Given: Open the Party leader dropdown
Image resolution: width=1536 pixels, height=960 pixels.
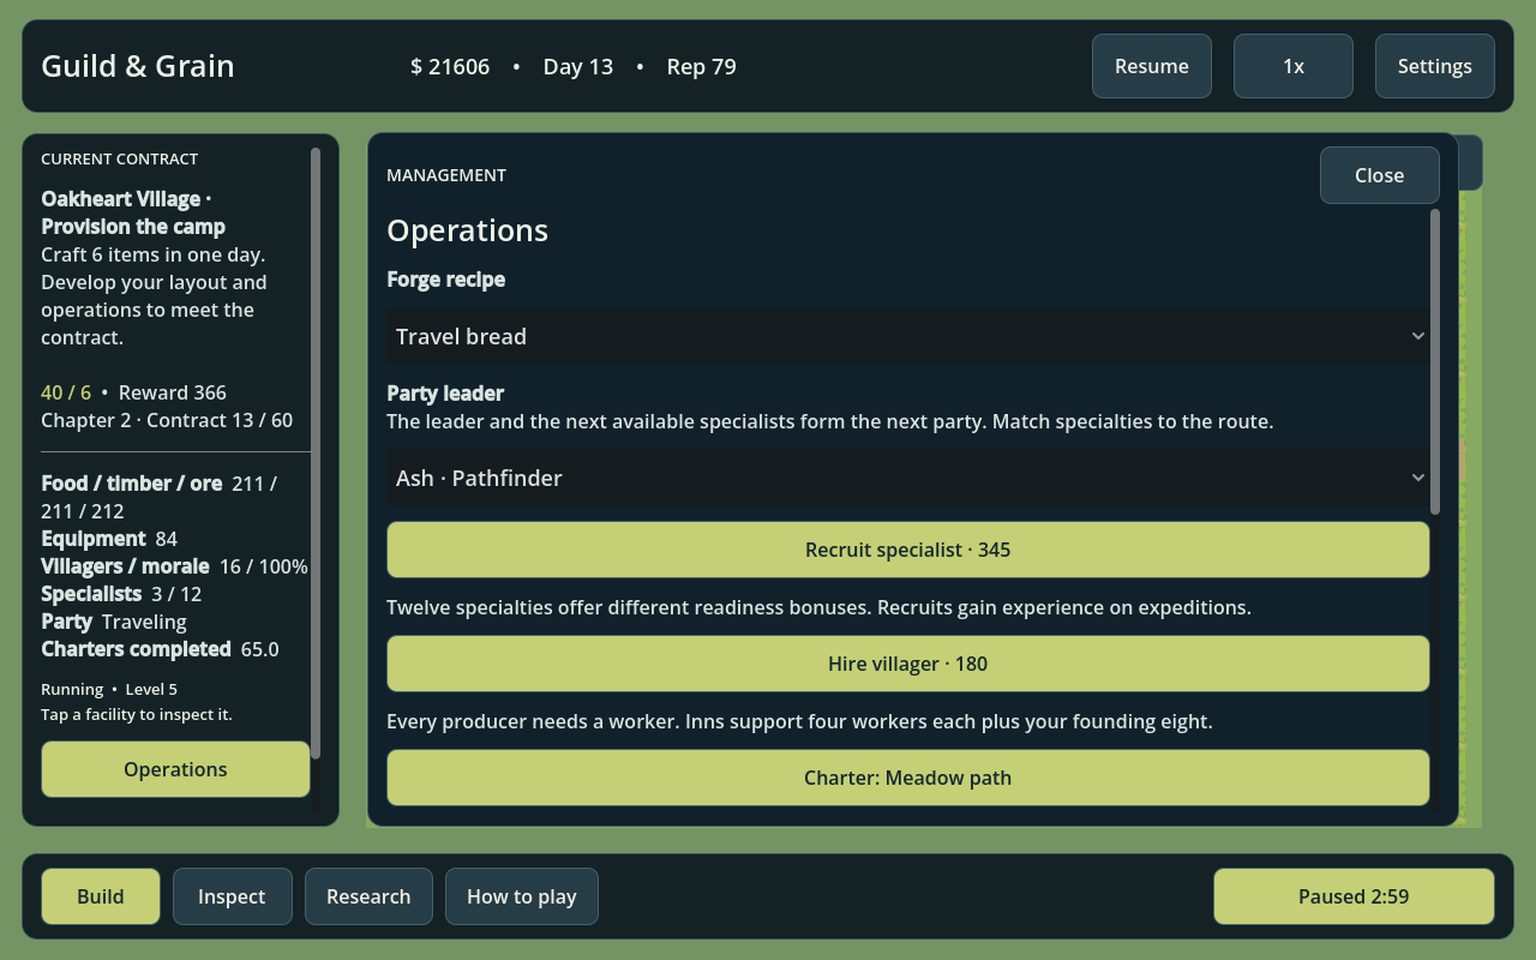Looking at the screenshot, I should pyautogui.click(x=908, y=478).
